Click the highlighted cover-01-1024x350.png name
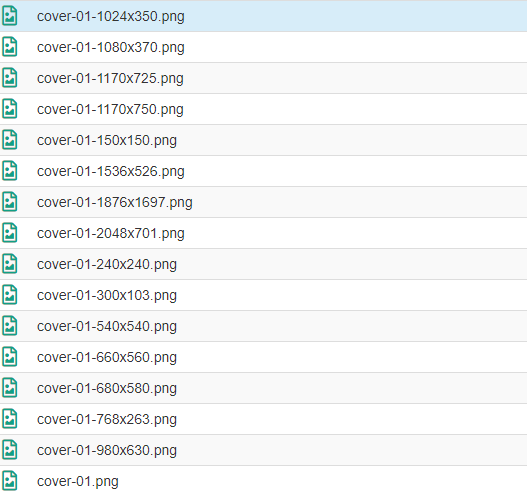This screenshot has width=527, height=496. pyautogui.click(x=111, y=16)
